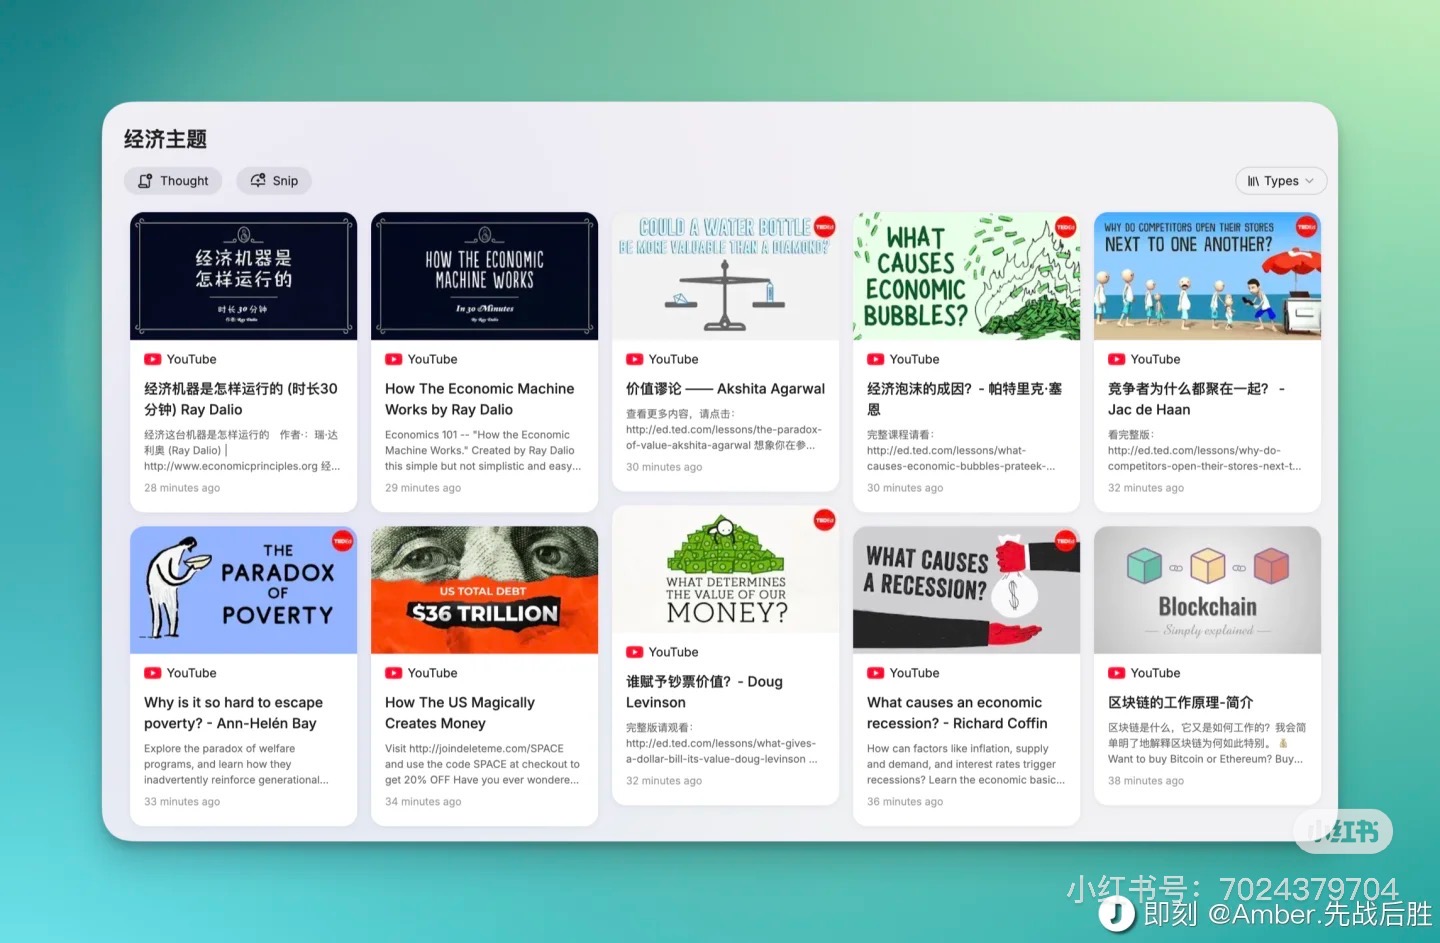Click YouTube icon on 谁赋予钞票价值 card
Viewport: 1440px width, 943px height.
point(634,652)
